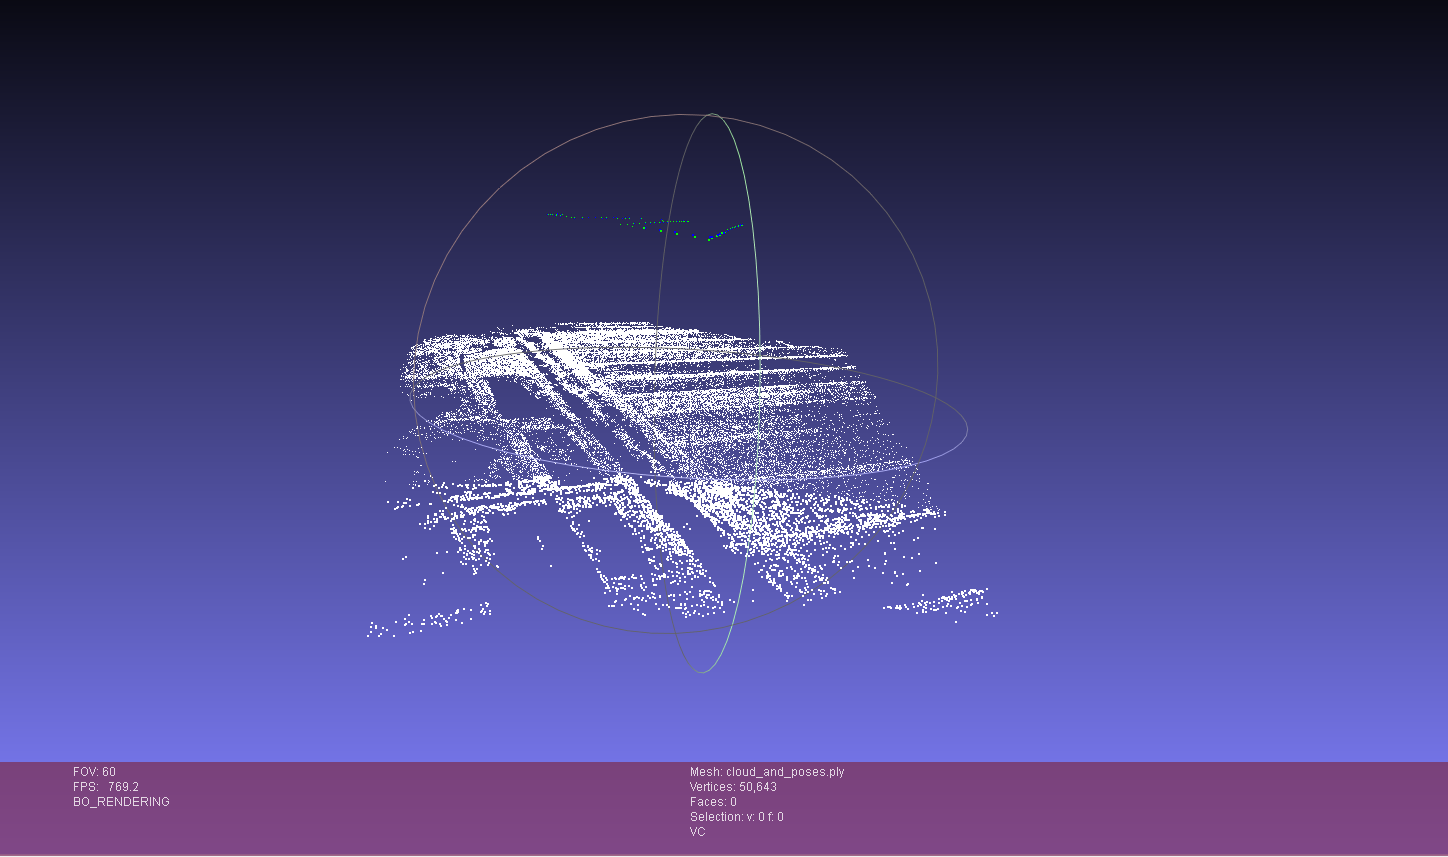Click the isolated point cluster on the far right
1448x857 pixels.
(950, 600)
